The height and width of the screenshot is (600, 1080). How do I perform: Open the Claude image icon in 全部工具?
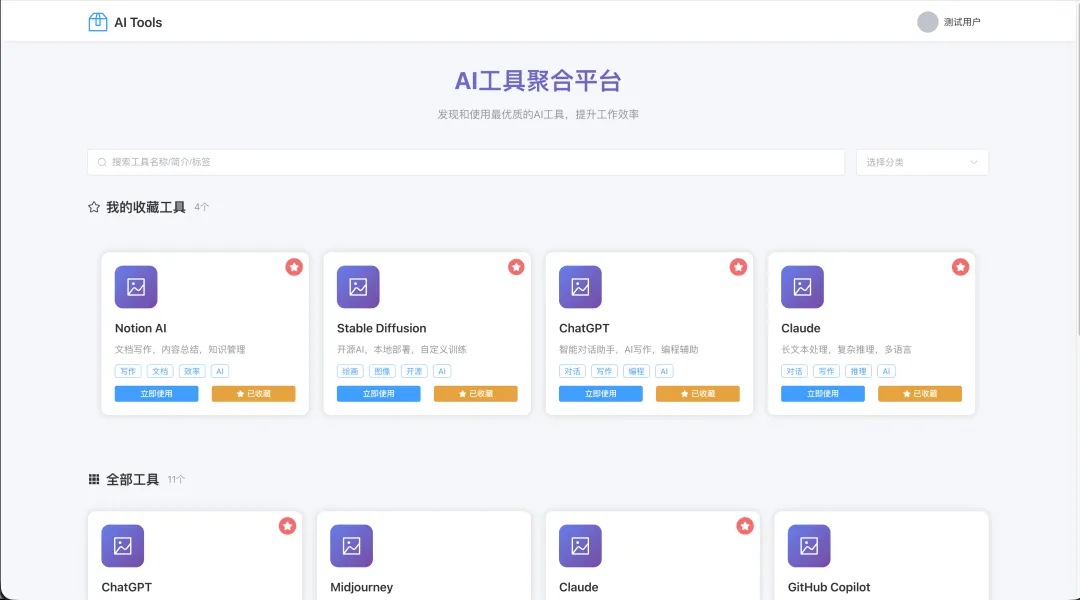(x=580, y=546)
